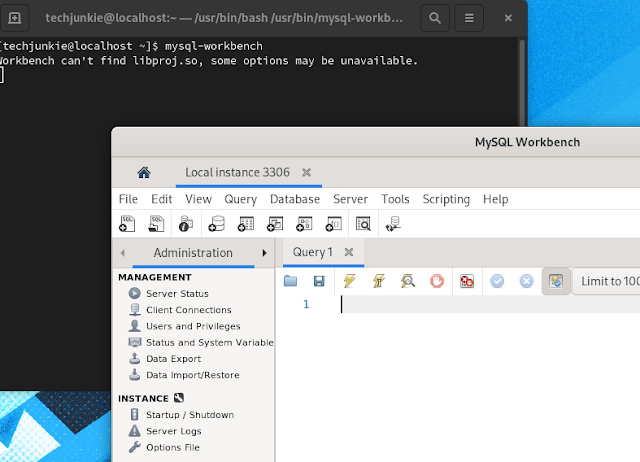The width and height of the screenshot is (640, 462).
Task: Open the Query menu
Action: (x=241, y=199)
